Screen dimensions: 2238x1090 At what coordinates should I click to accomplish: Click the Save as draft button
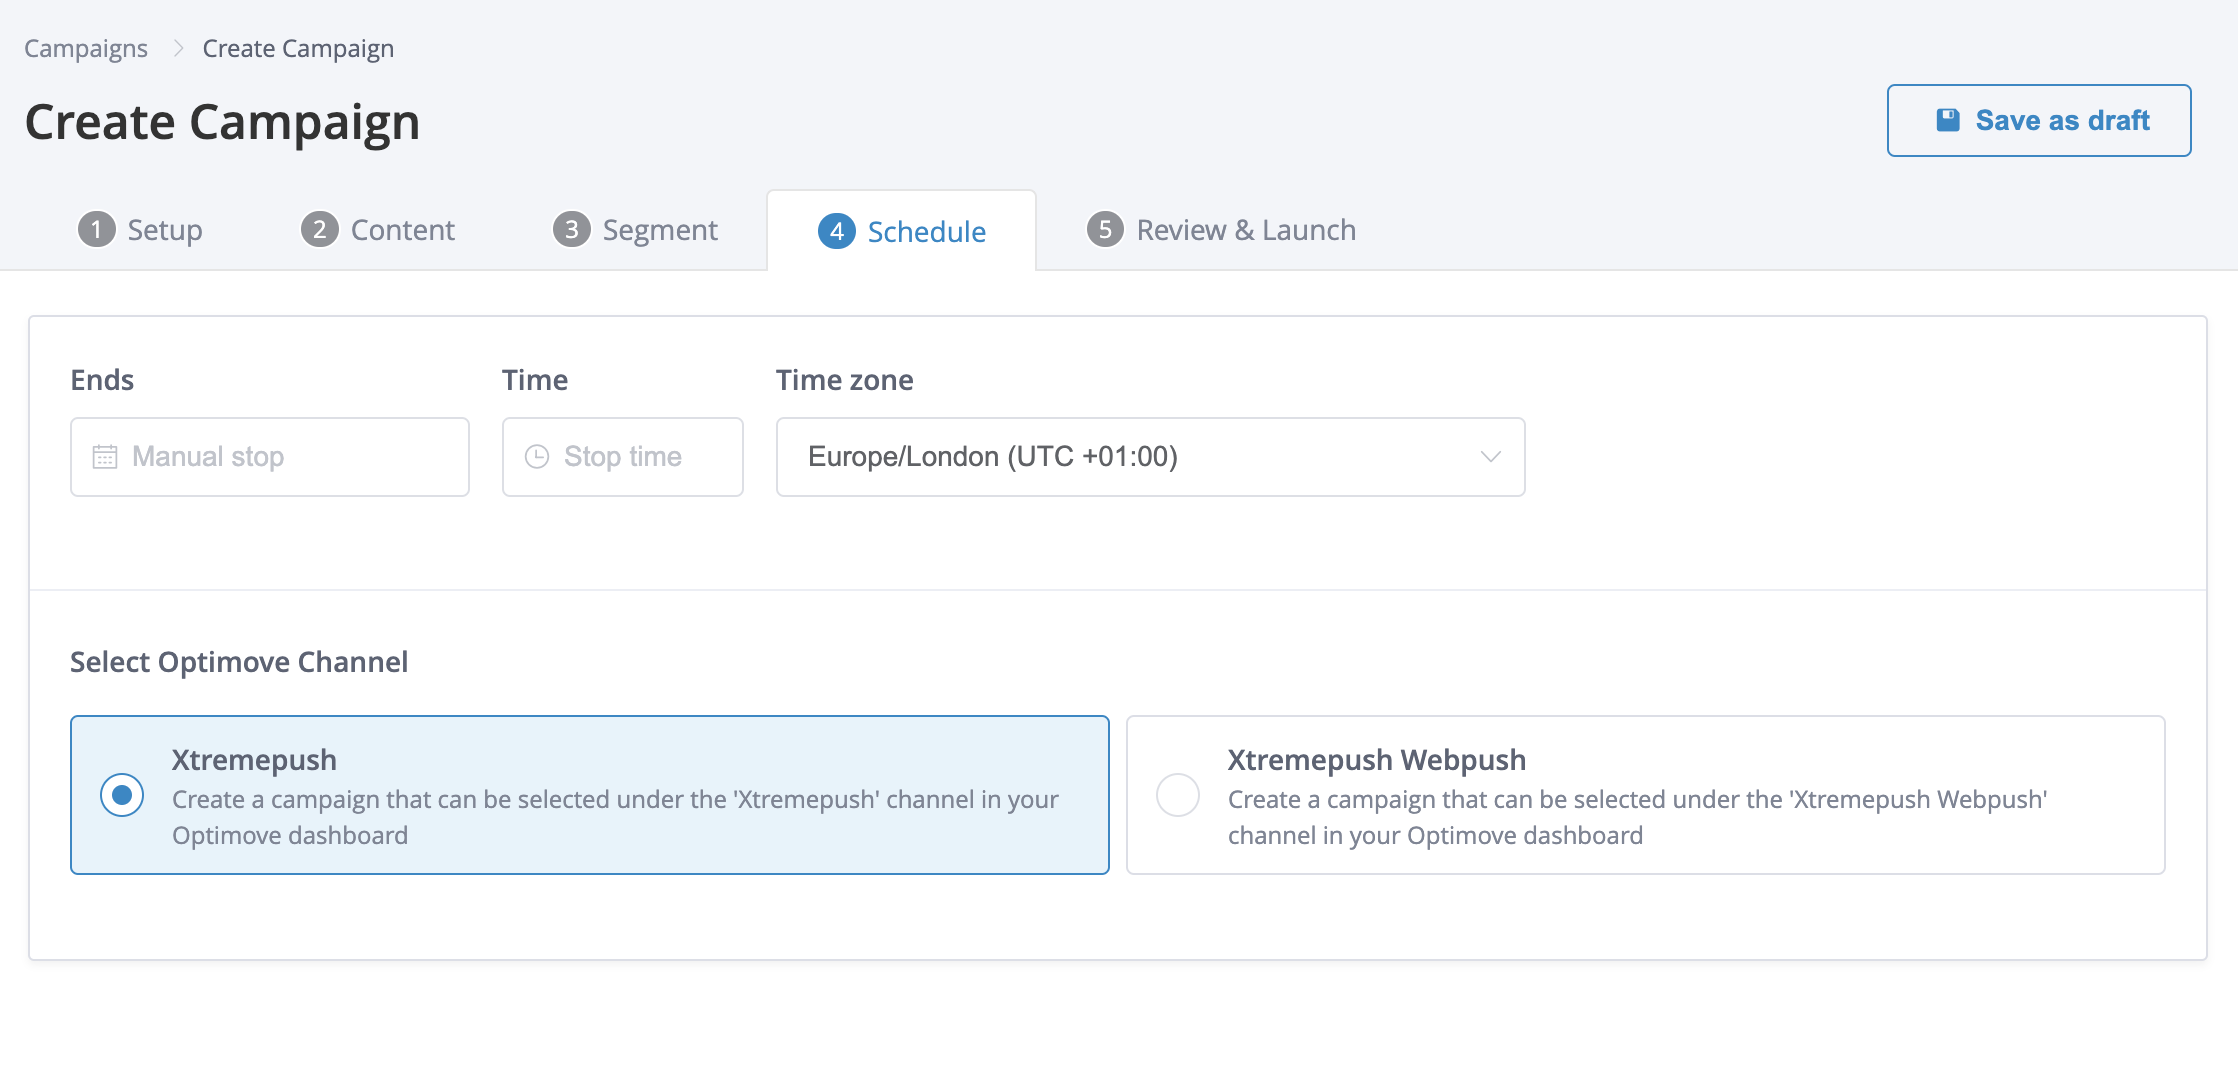pos(2039,120)
